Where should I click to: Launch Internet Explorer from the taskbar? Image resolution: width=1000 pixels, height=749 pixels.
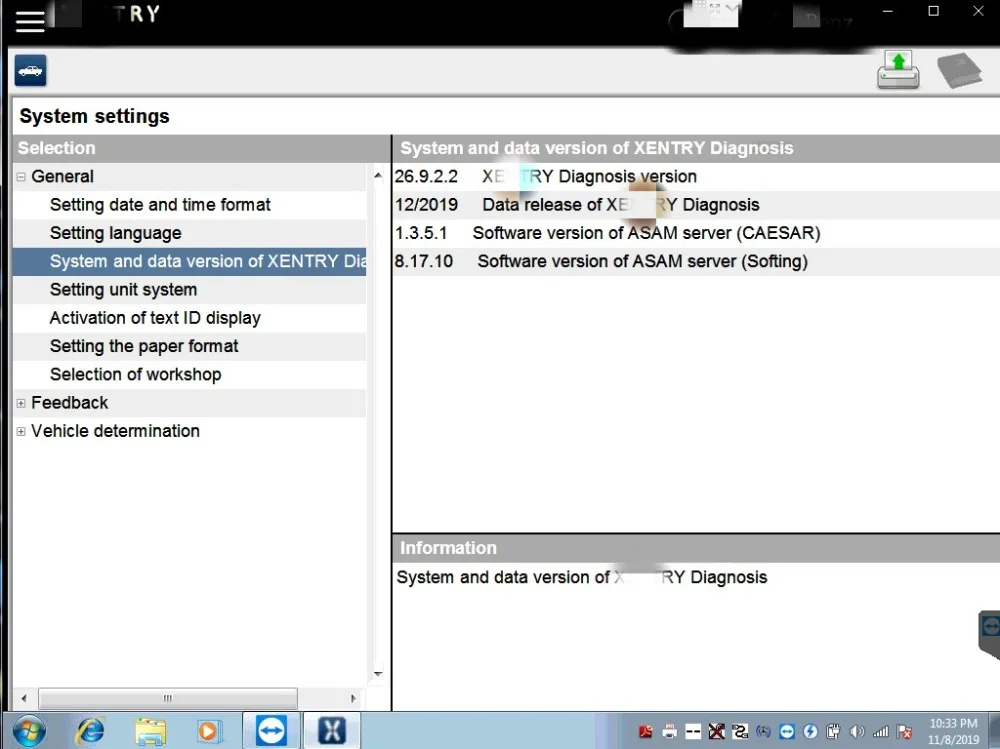(x=90, y=731)
